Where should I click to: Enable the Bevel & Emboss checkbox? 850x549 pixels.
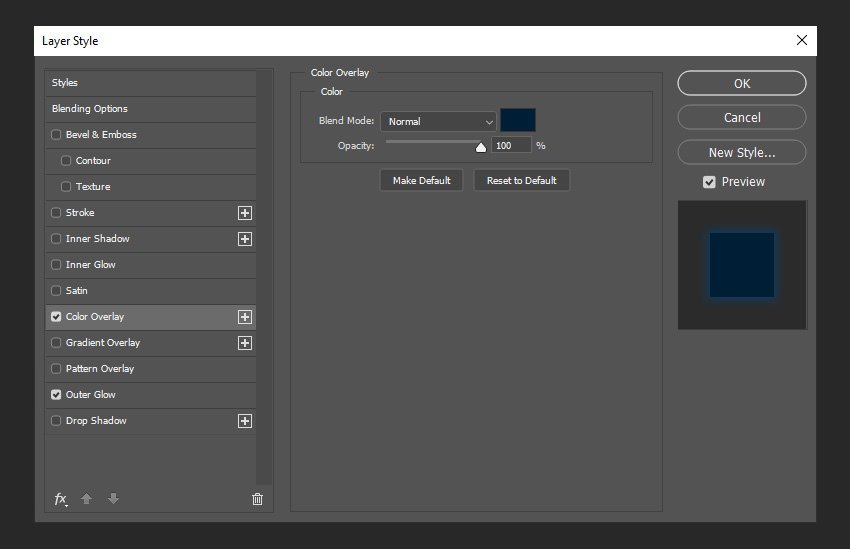[56, 134]
